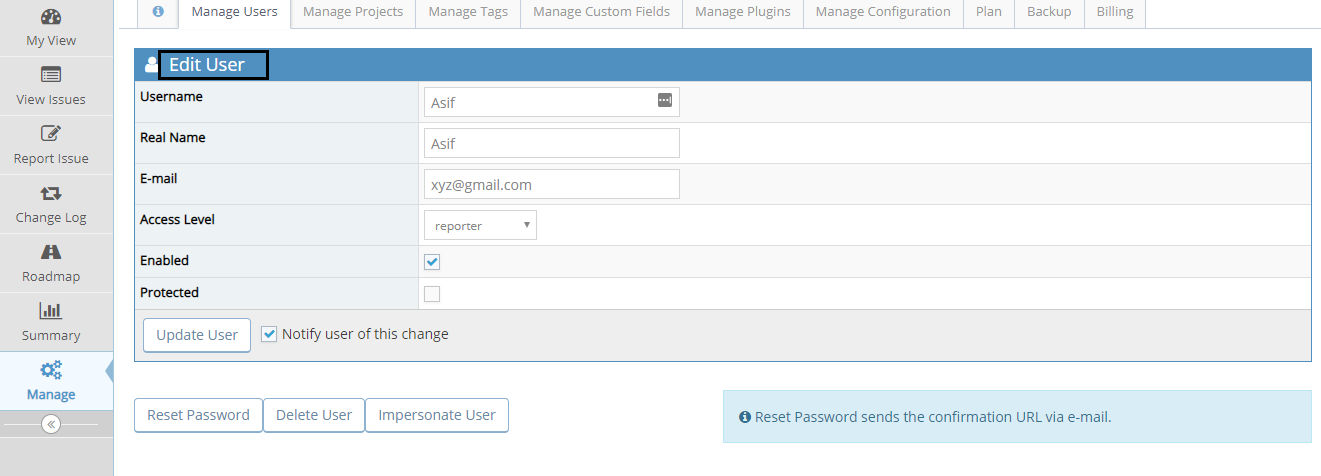Click the info icon tab

point(157,12)
